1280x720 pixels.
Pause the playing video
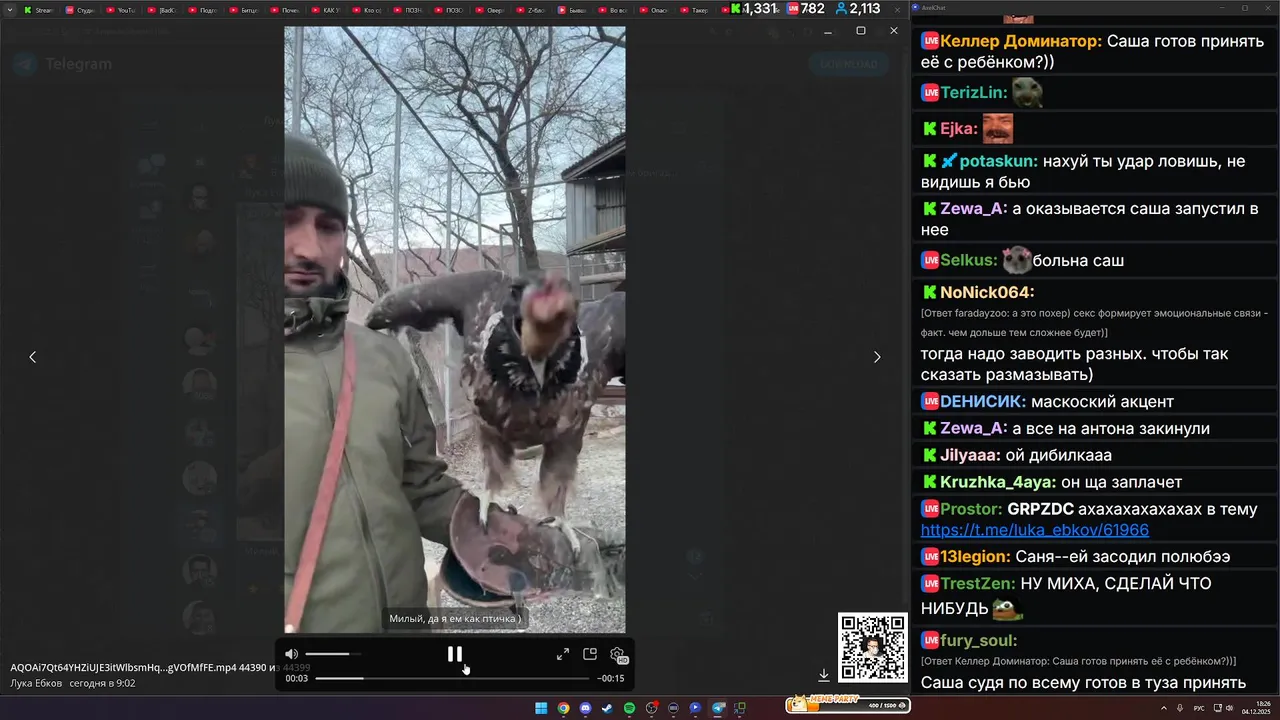click(x=455, y=654)
